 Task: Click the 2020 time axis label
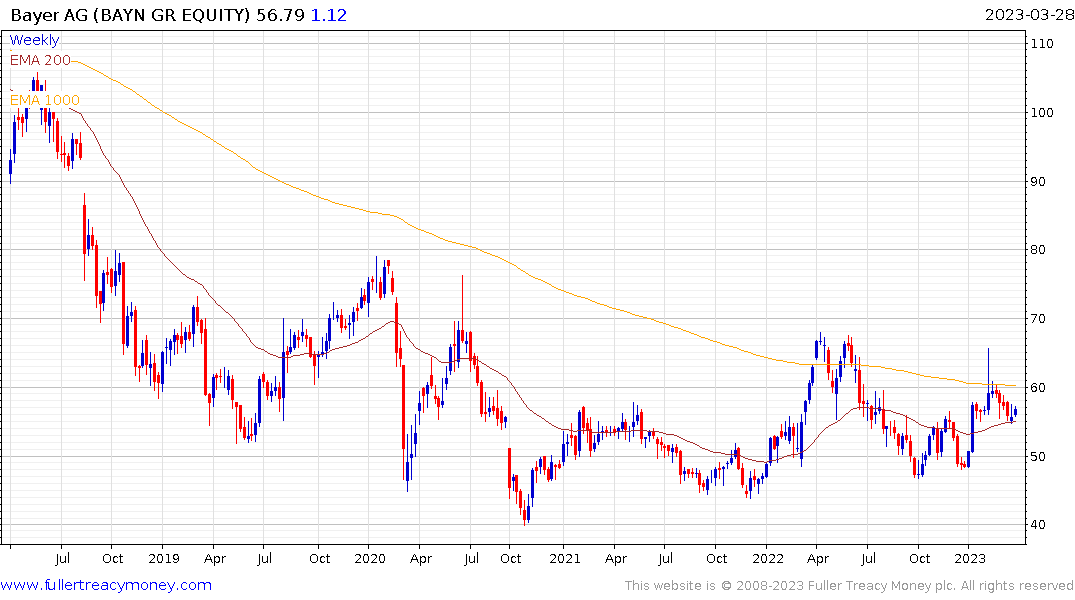tap(370, 558)
